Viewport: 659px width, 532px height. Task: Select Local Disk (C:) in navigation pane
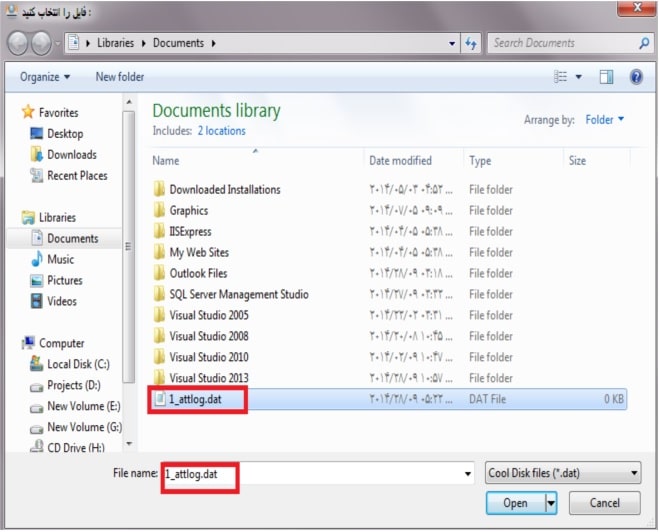78,365
